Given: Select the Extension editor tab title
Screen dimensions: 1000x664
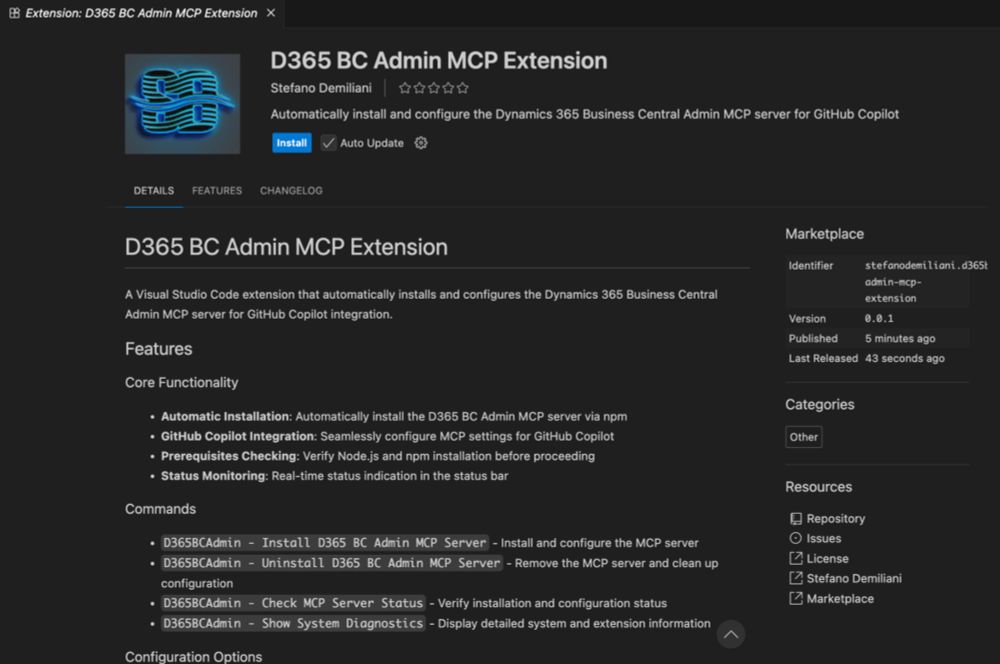Looking at the screenshot, I should 141,13.
